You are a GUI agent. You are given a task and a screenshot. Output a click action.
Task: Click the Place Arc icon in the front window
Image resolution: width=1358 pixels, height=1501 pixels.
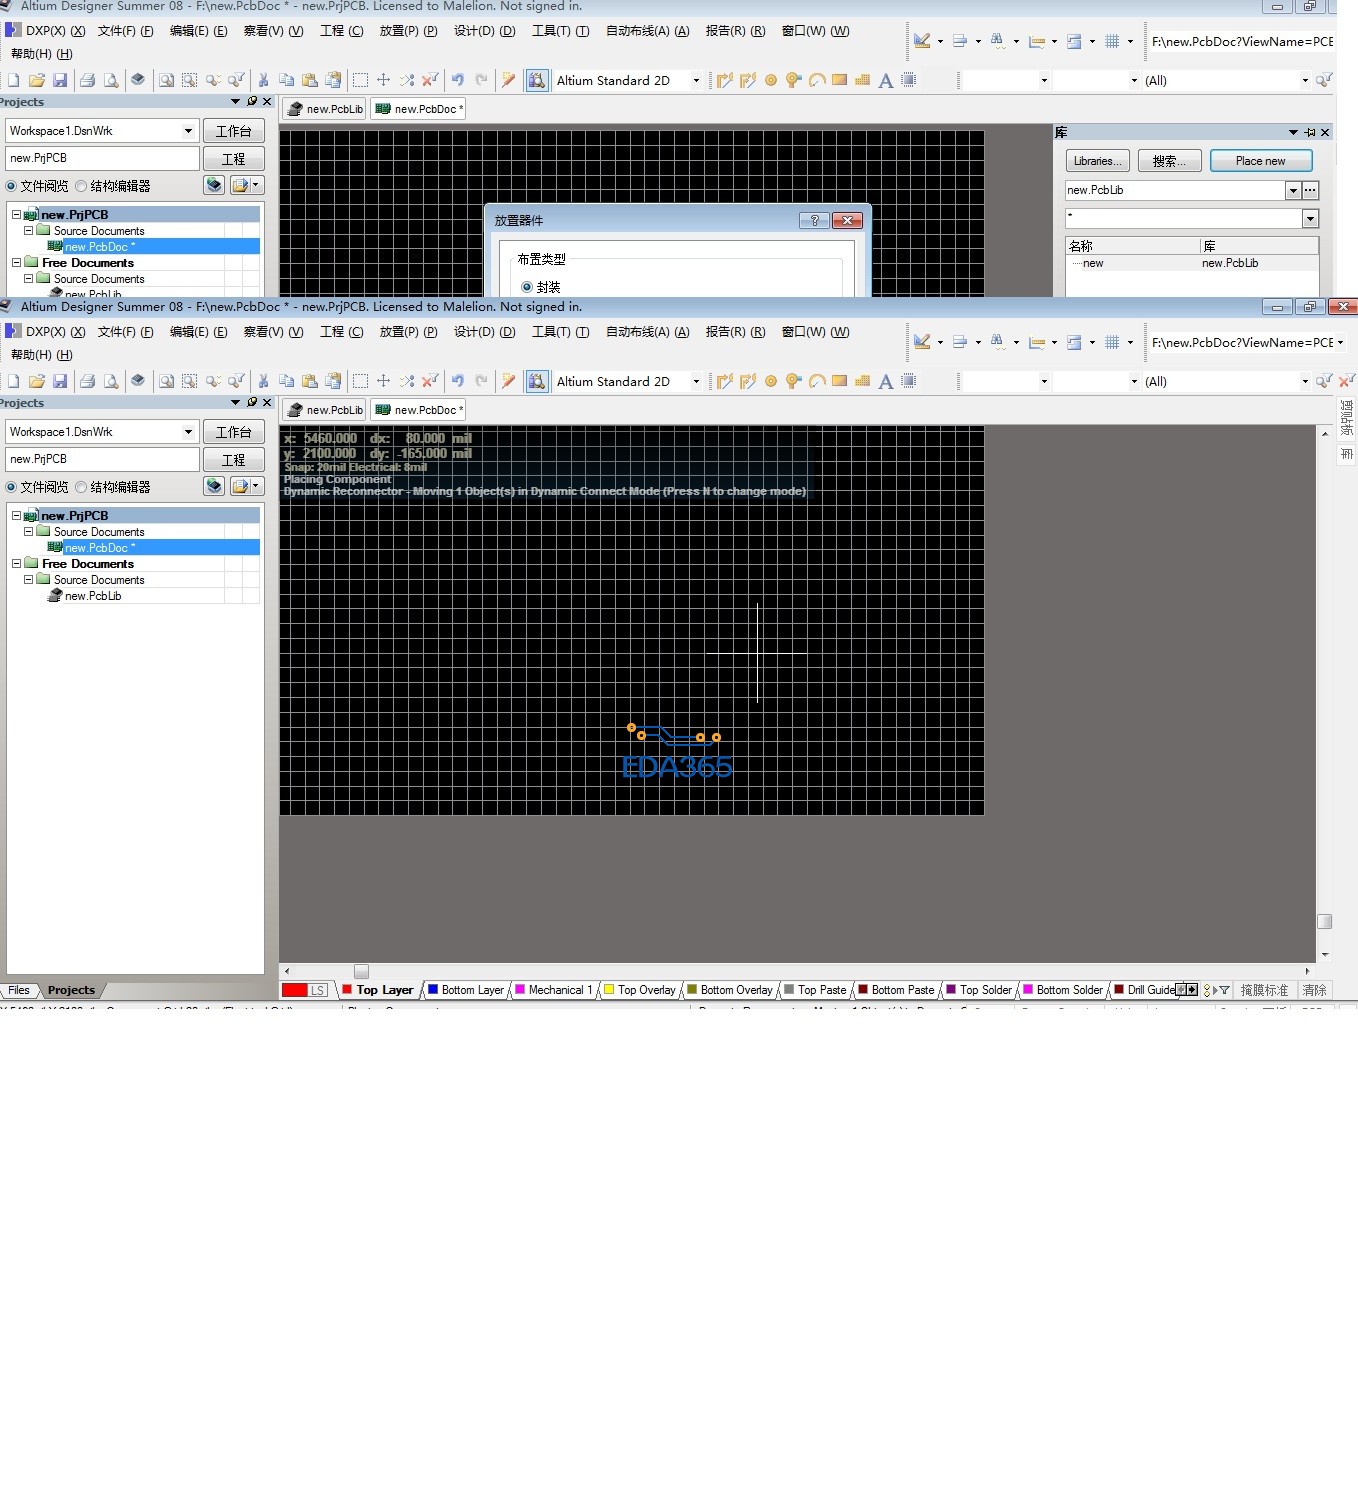(x=817, y=381)
